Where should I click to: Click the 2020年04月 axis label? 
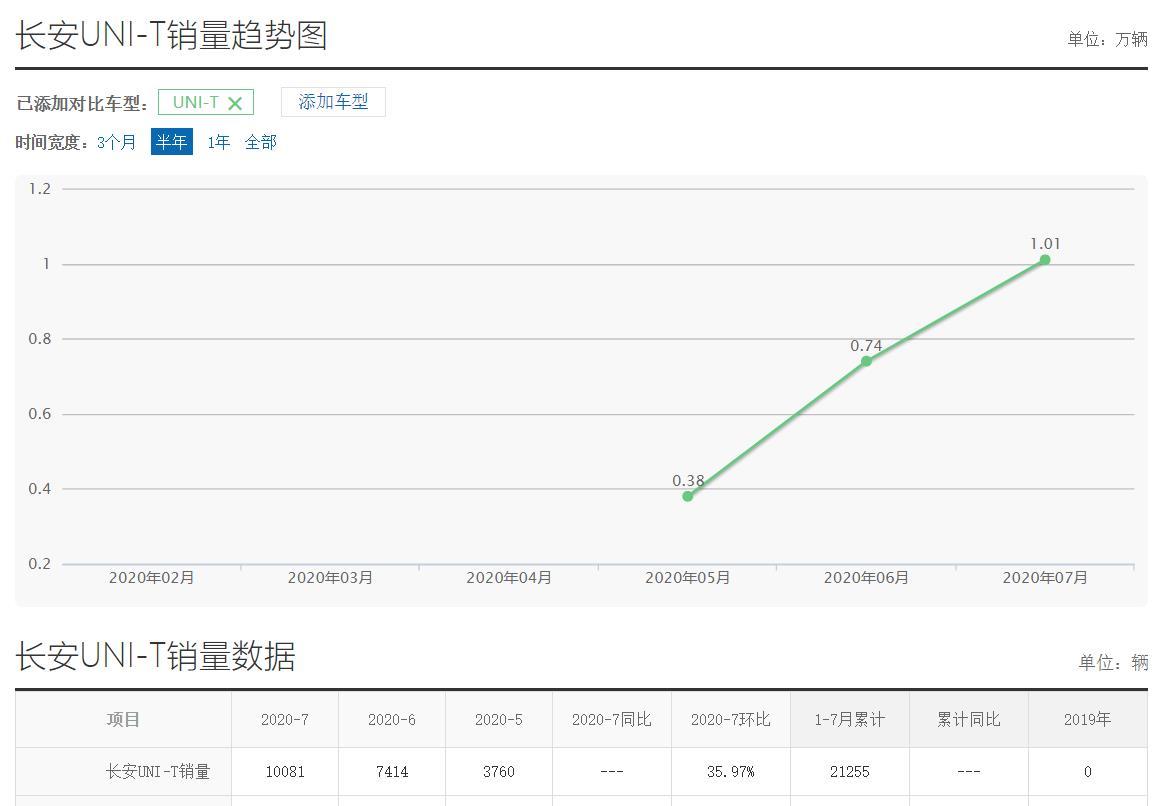509,578
